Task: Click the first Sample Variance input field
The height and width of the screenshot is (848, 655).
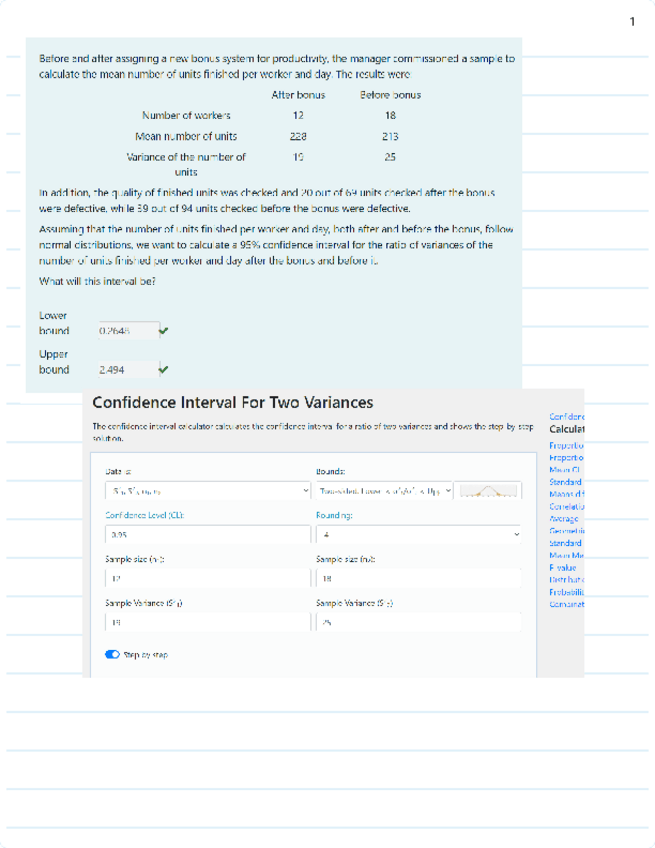Action: tap(208, 622)
